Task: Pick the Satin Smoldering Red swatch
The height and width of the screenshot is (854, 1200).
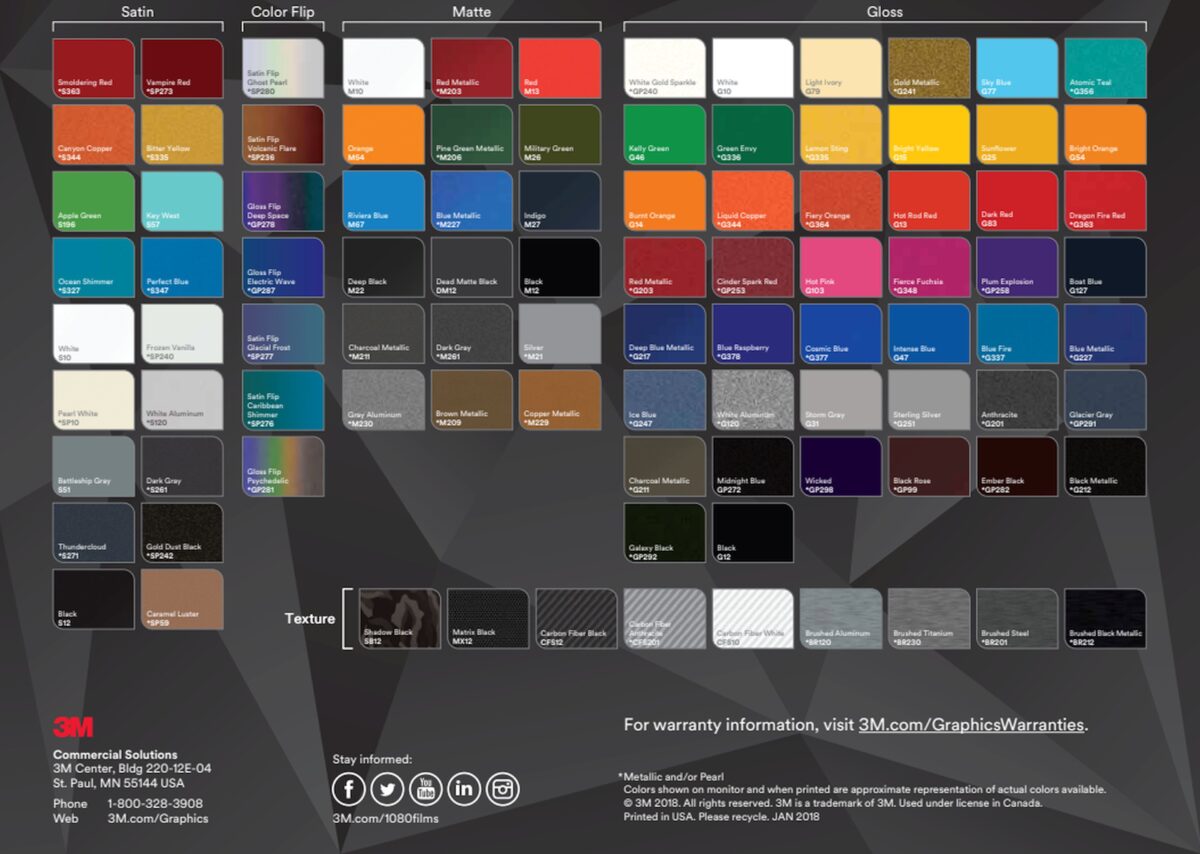Action: pos(93,67)
